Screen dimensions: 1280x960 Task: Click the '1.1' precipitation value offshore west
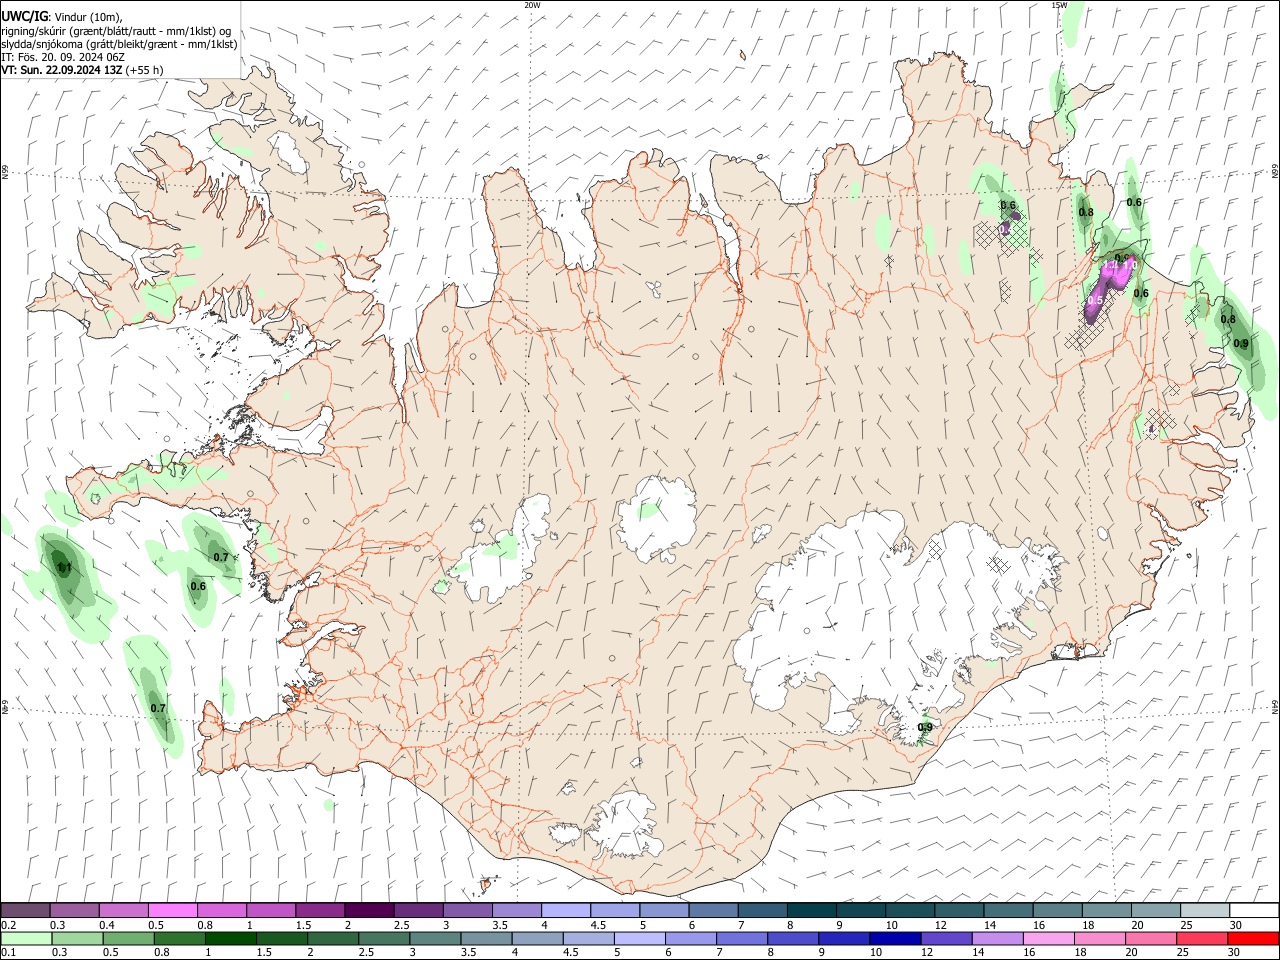click(64, 568)
